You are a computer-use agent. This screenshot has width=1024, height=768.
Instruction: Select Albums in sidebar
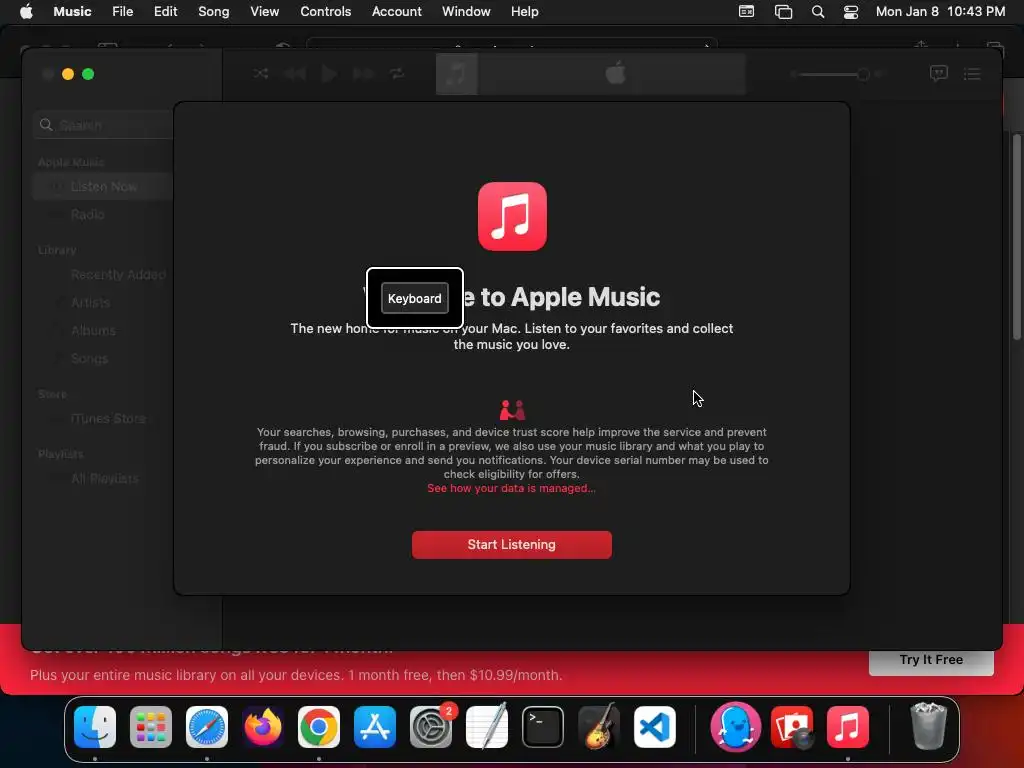[93, 330]
